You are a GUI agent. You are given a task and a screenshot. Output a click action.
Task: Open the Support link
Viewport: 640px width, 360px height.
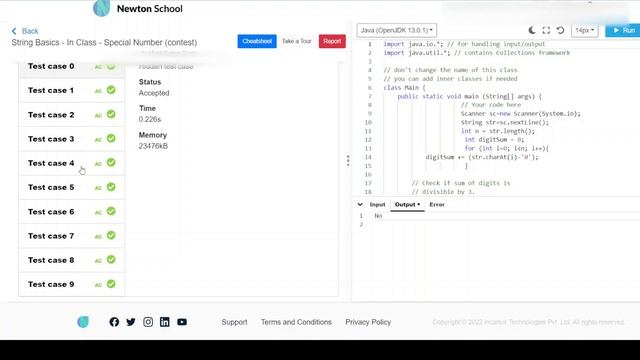[234, 322]
